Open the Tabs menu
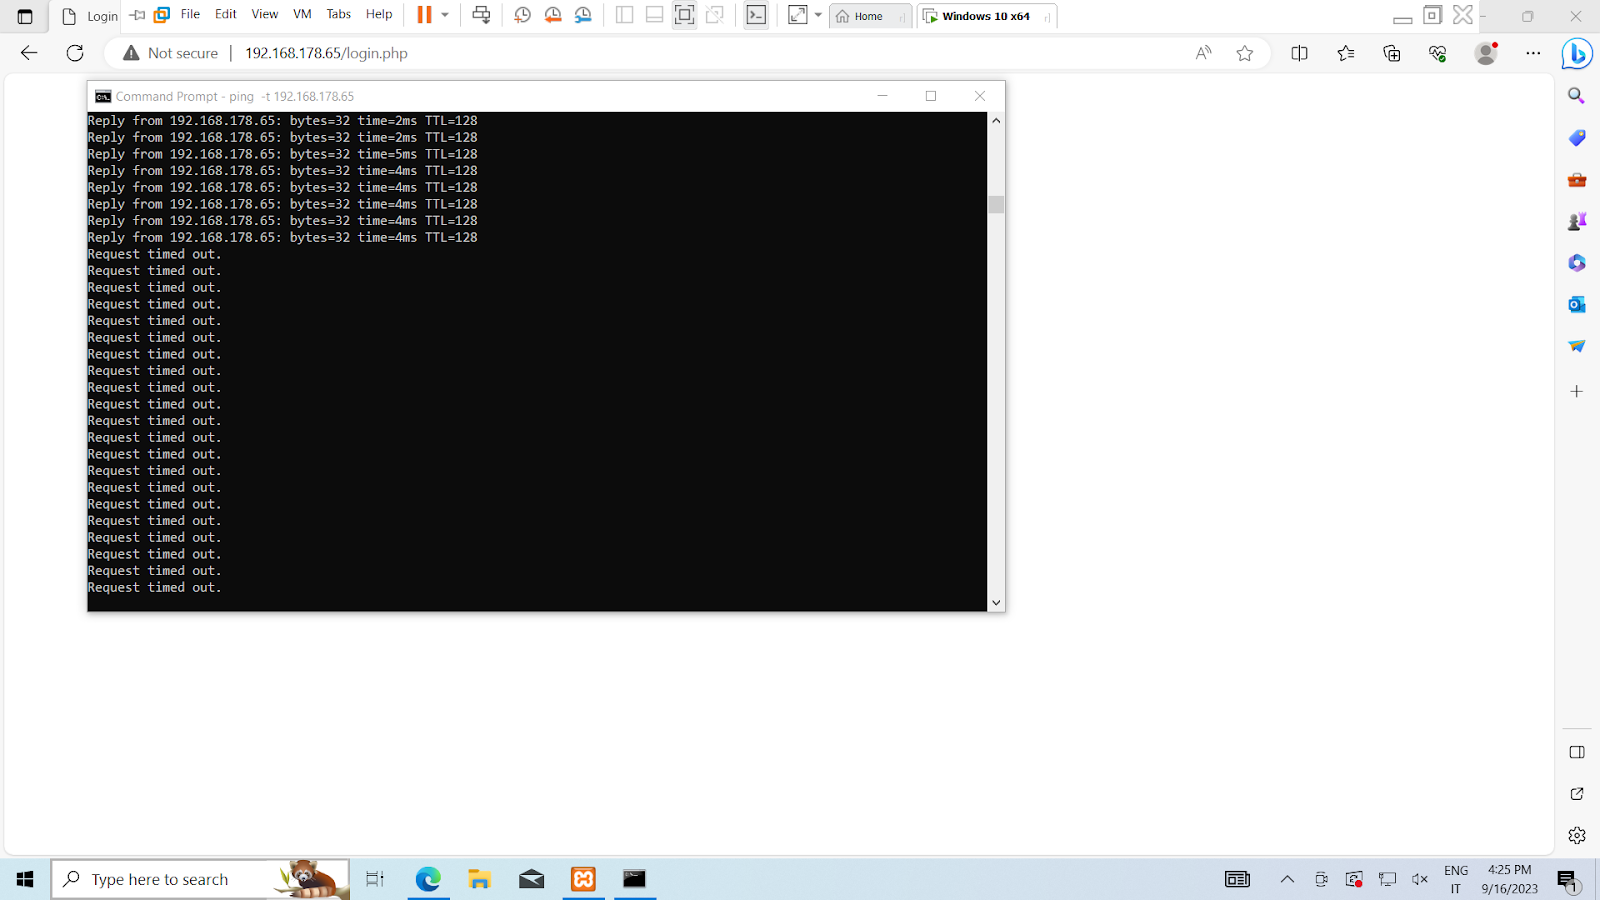1600x900 pixels. point(339,14)
